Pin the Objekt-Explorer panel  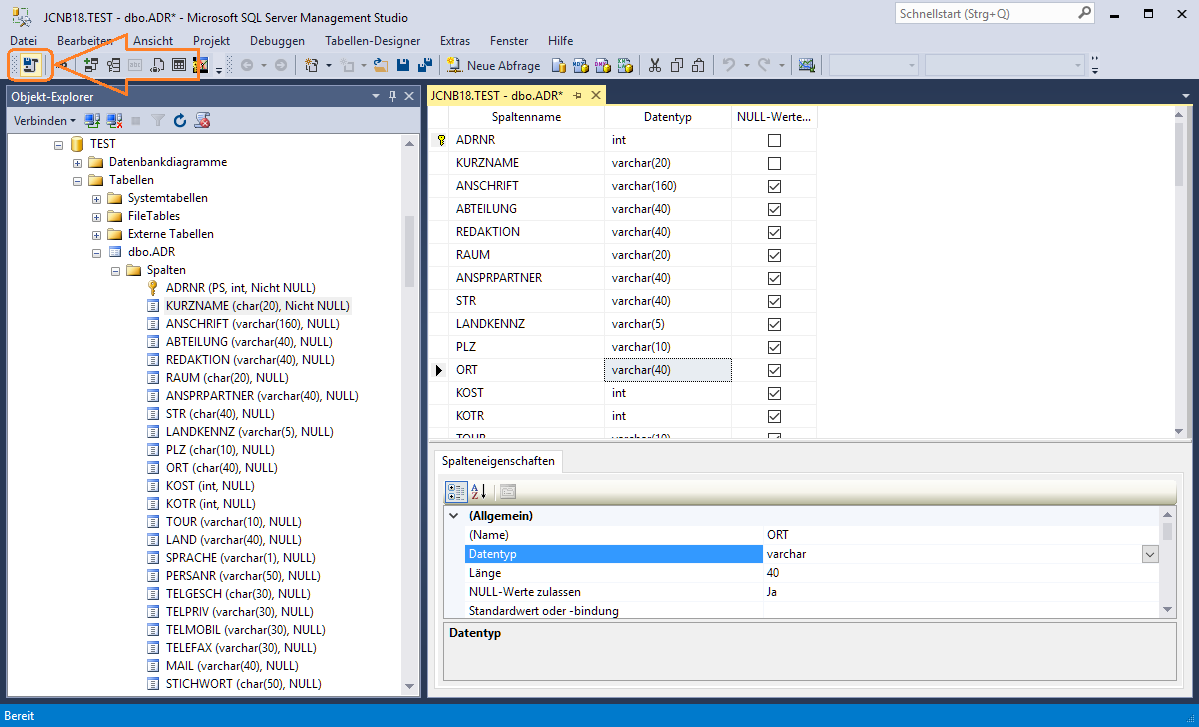click(x=392, y=96)
